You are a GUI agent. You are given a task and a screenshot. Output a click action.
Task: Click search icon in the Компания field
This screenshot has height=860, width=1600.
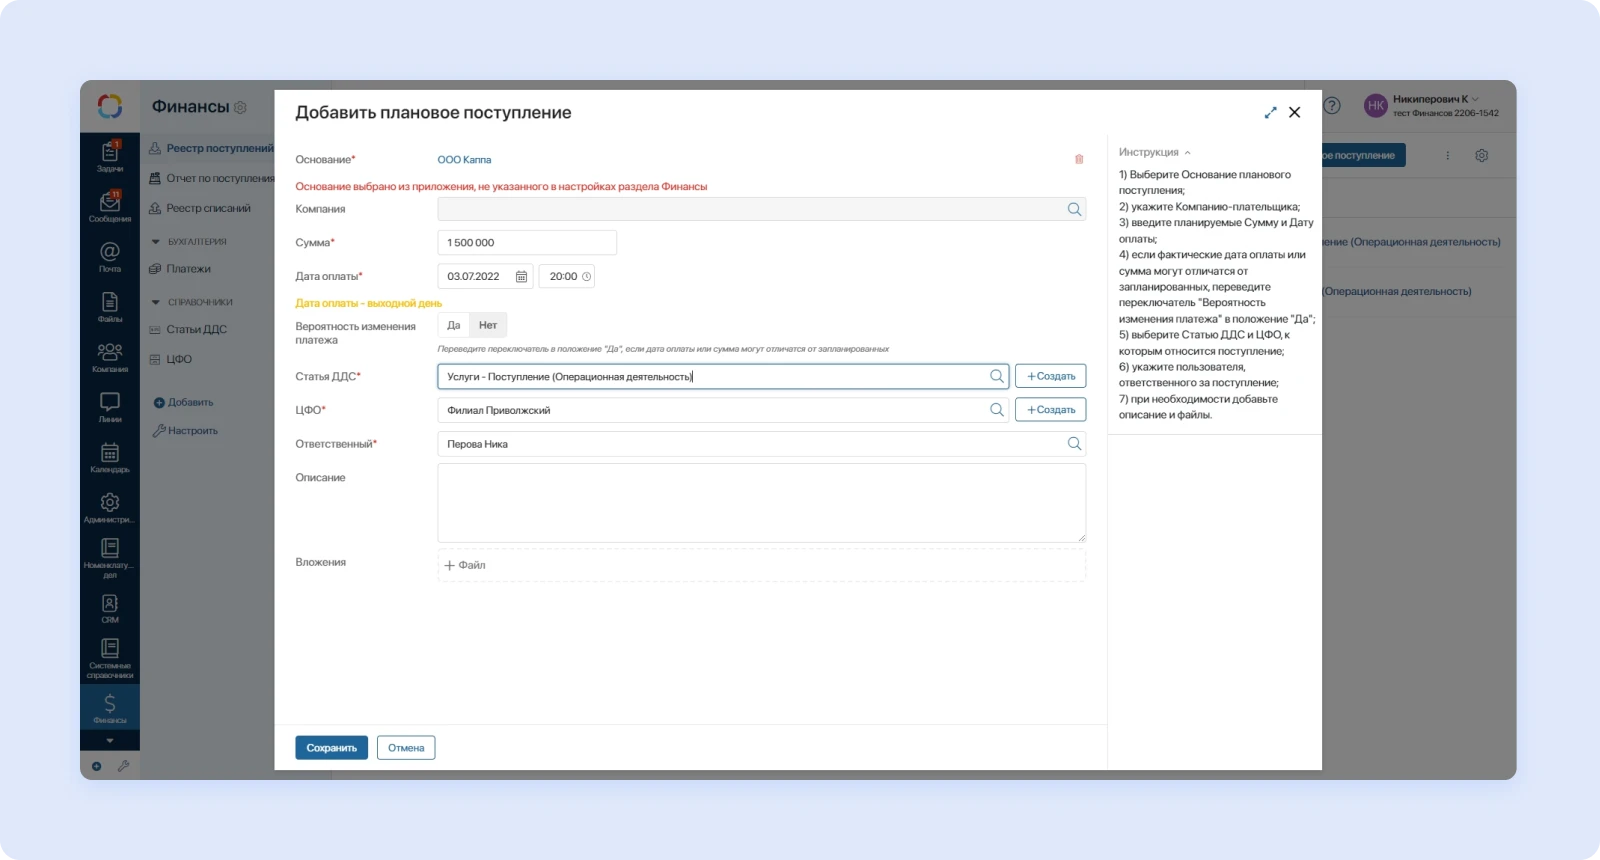1074,209
